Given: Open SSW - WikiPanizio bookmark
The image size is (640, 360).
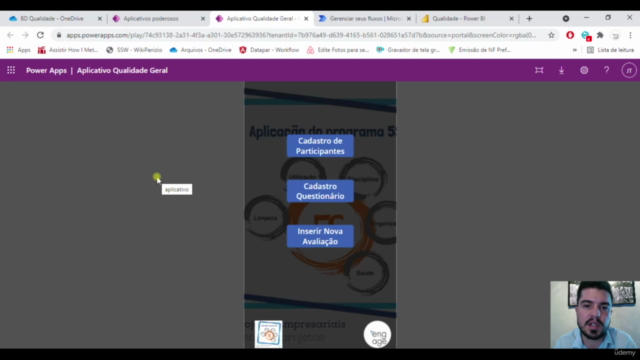Looking at the screenshot, I should click(134, 50).
